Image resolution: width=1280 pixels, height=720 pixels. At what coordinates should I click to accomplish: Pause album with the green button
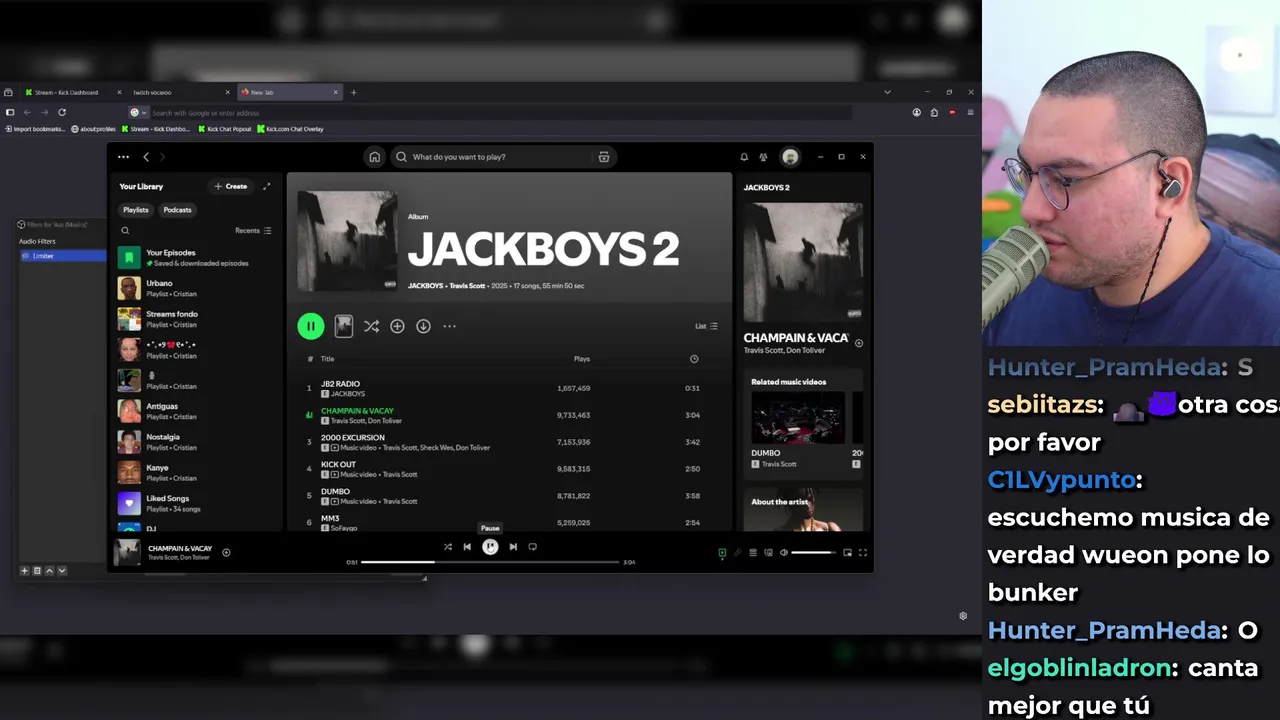point(311,326)
